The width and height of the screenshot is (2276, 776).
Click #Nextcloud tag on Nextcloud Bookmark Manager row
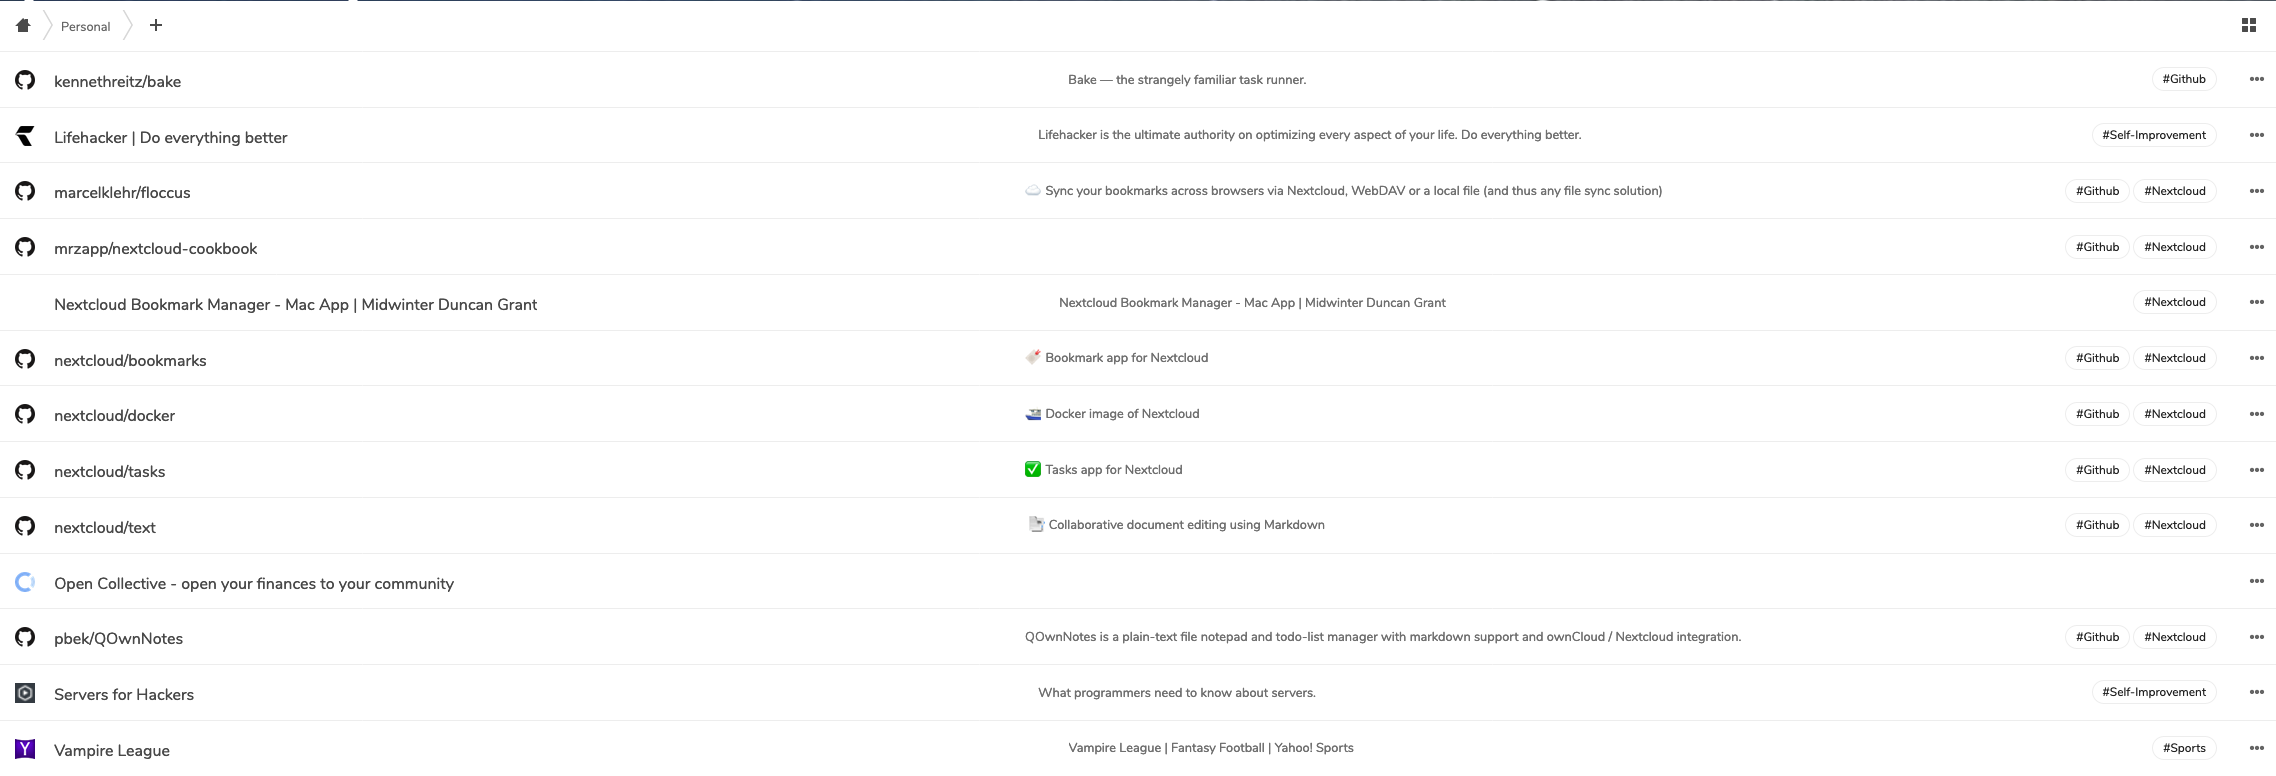click(2175, 302)
